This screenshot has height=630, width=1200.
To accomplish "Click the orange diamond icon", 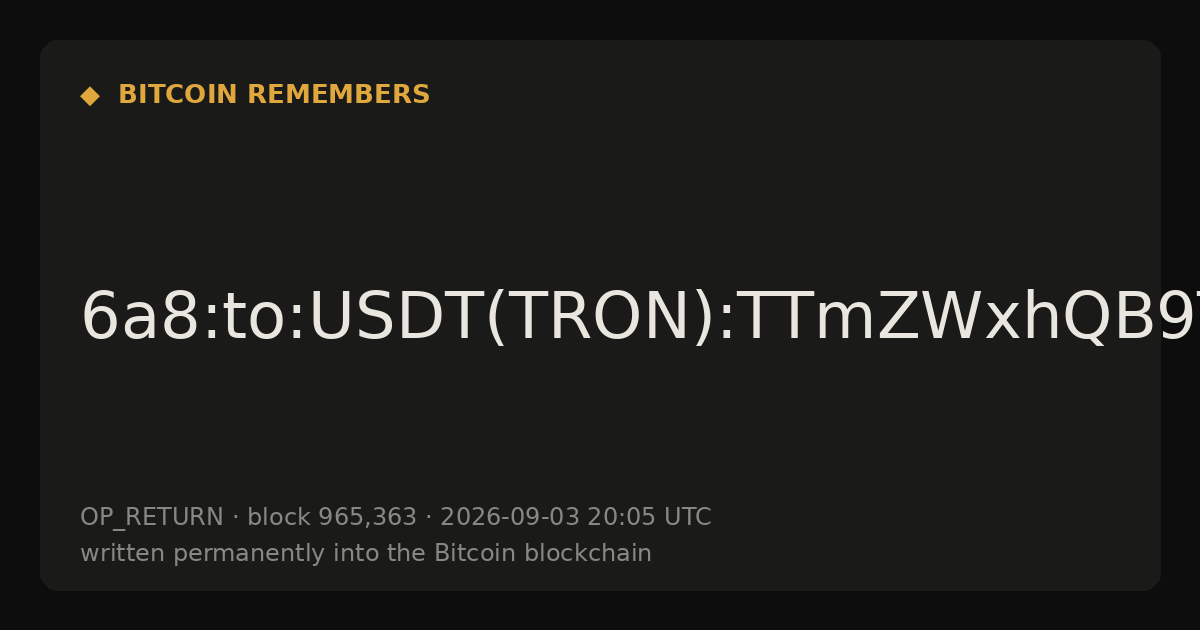I will point(89,96).
